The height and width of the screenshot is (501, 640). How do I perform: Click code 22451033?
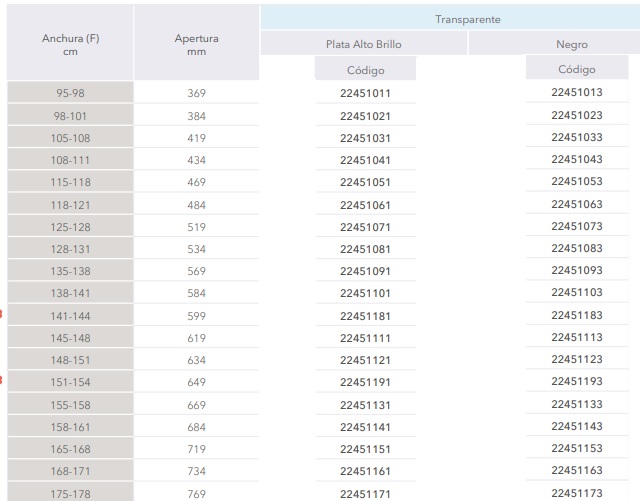pyautogui.click(x=577, y=136)
